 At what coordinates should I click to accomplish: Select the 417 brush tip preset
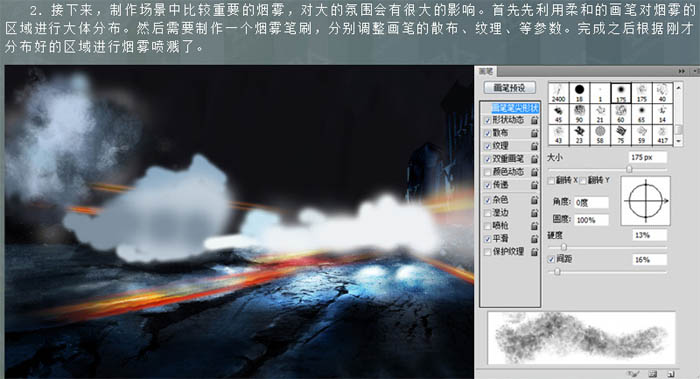662,134
